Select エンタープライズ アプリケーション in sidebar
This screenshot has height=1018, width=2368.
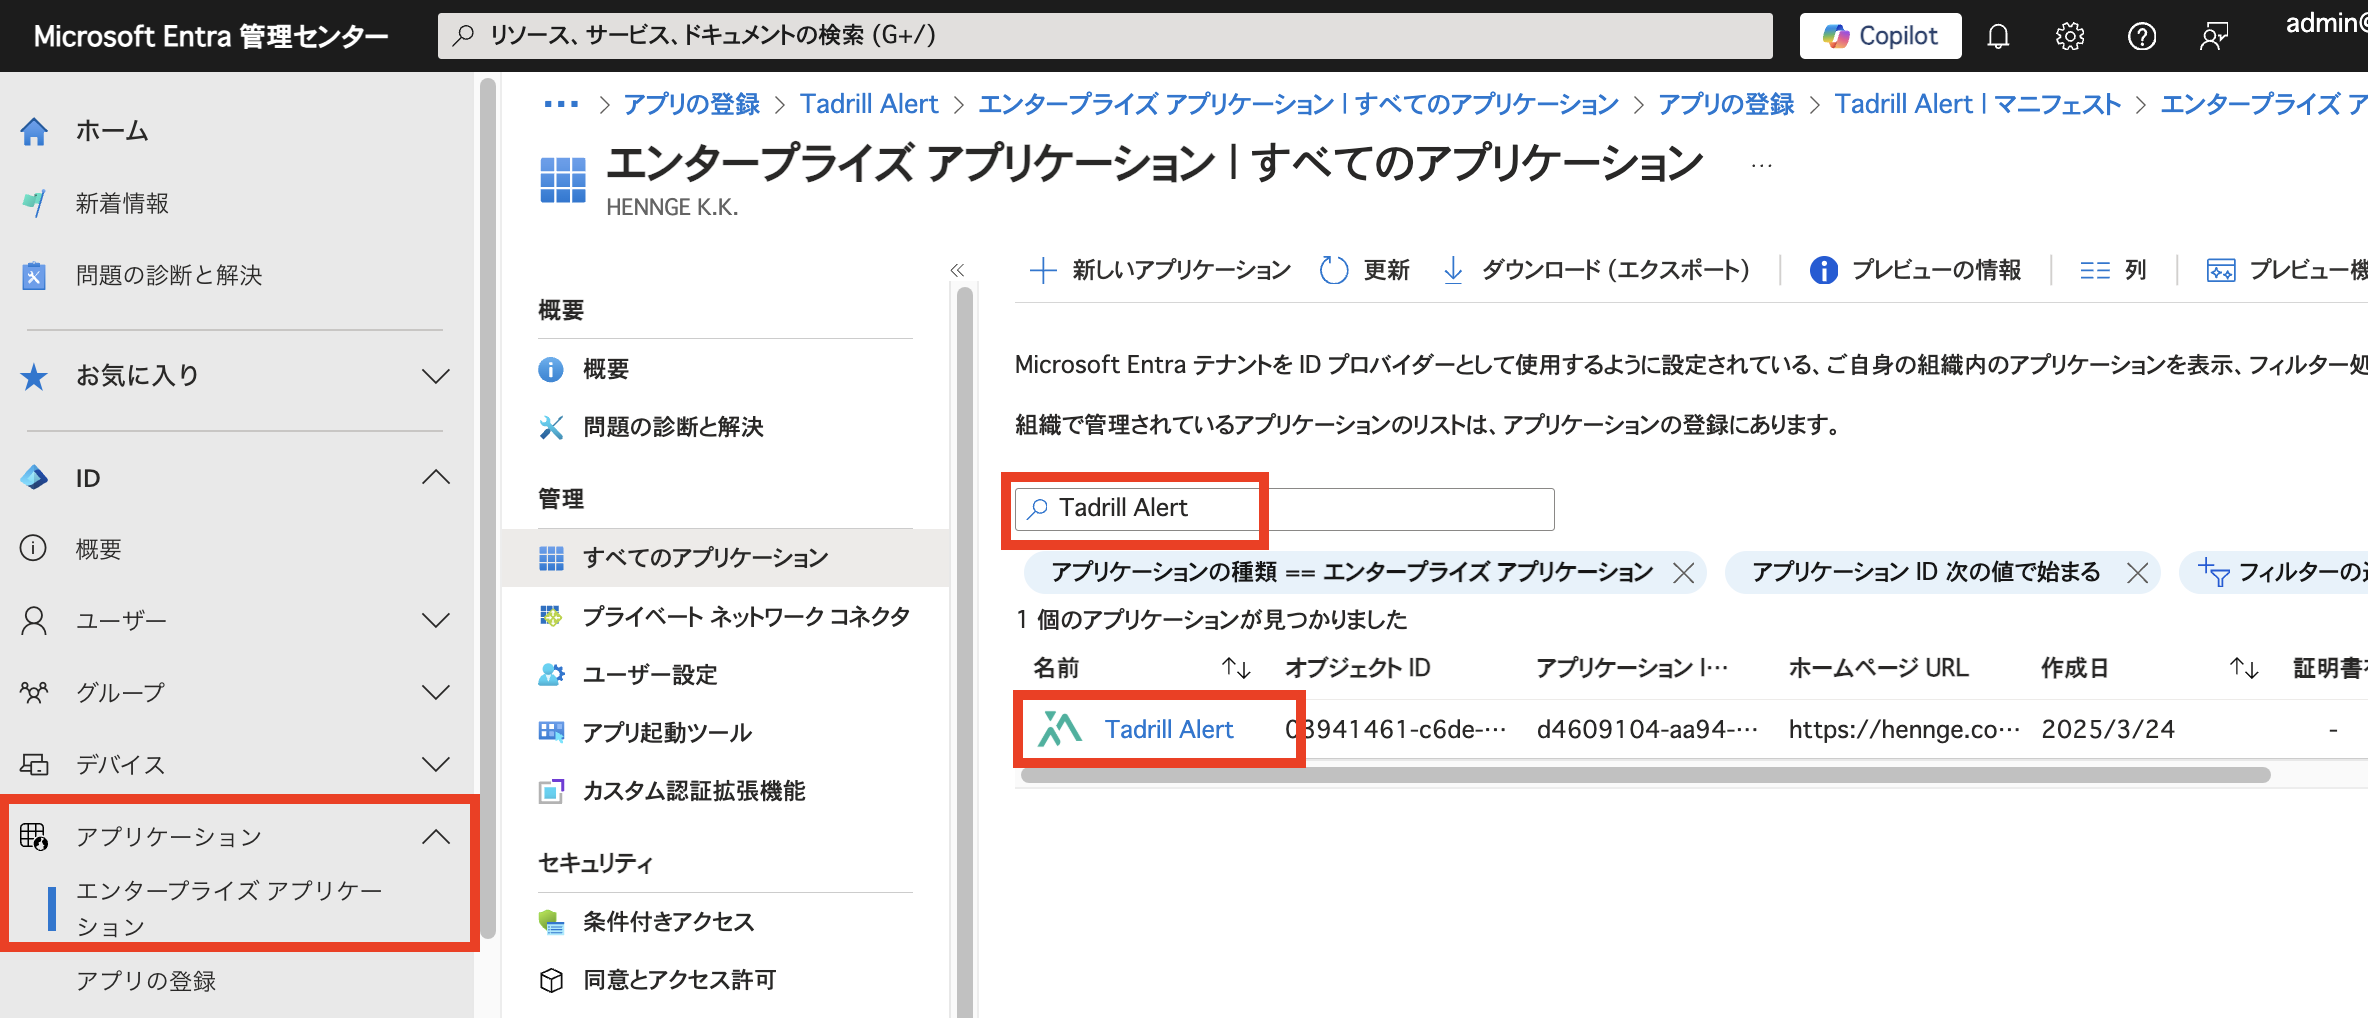pyautogui.click(x=229, y=908)
